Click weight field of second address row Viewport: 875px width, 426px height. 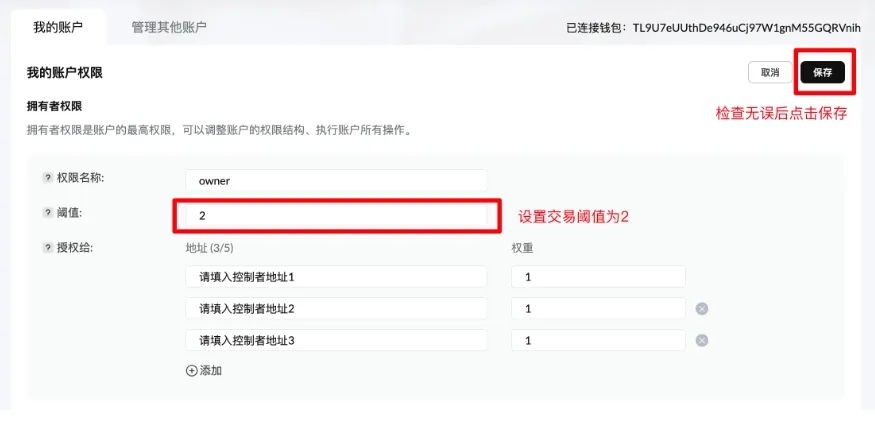pos(598,308)
